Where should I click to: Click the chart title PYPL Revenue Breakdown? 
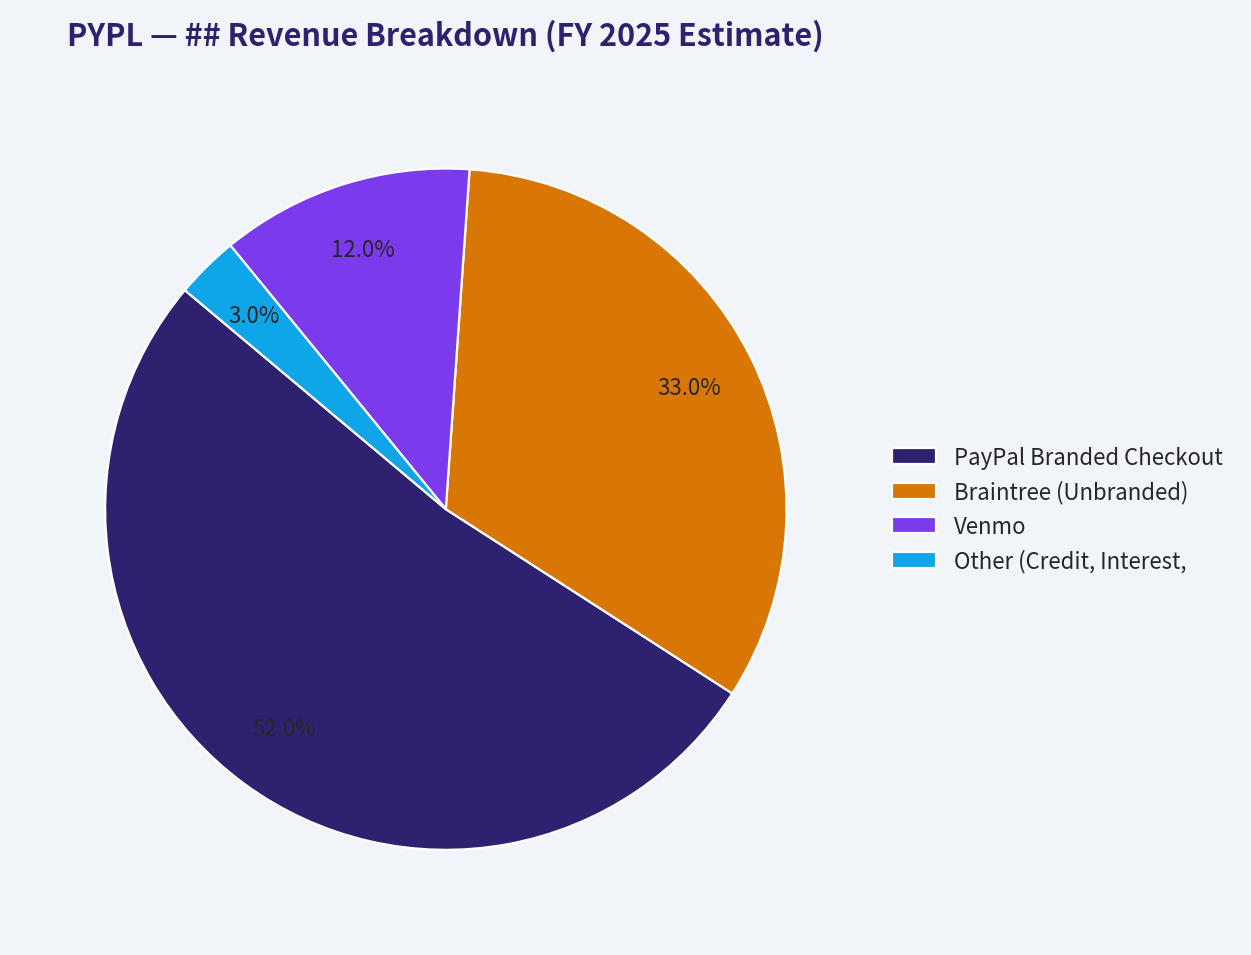445,35
